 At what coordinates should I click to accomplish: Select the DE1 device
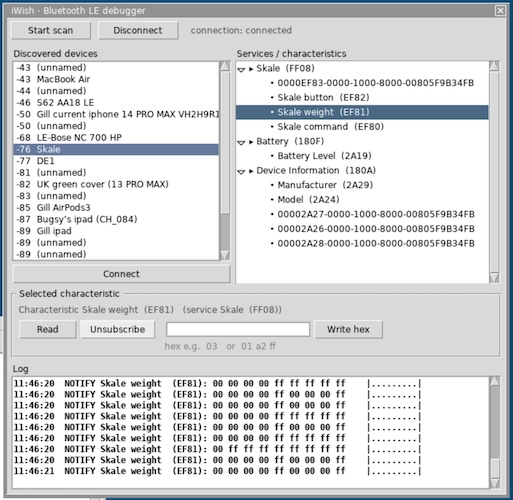point(116,161)
